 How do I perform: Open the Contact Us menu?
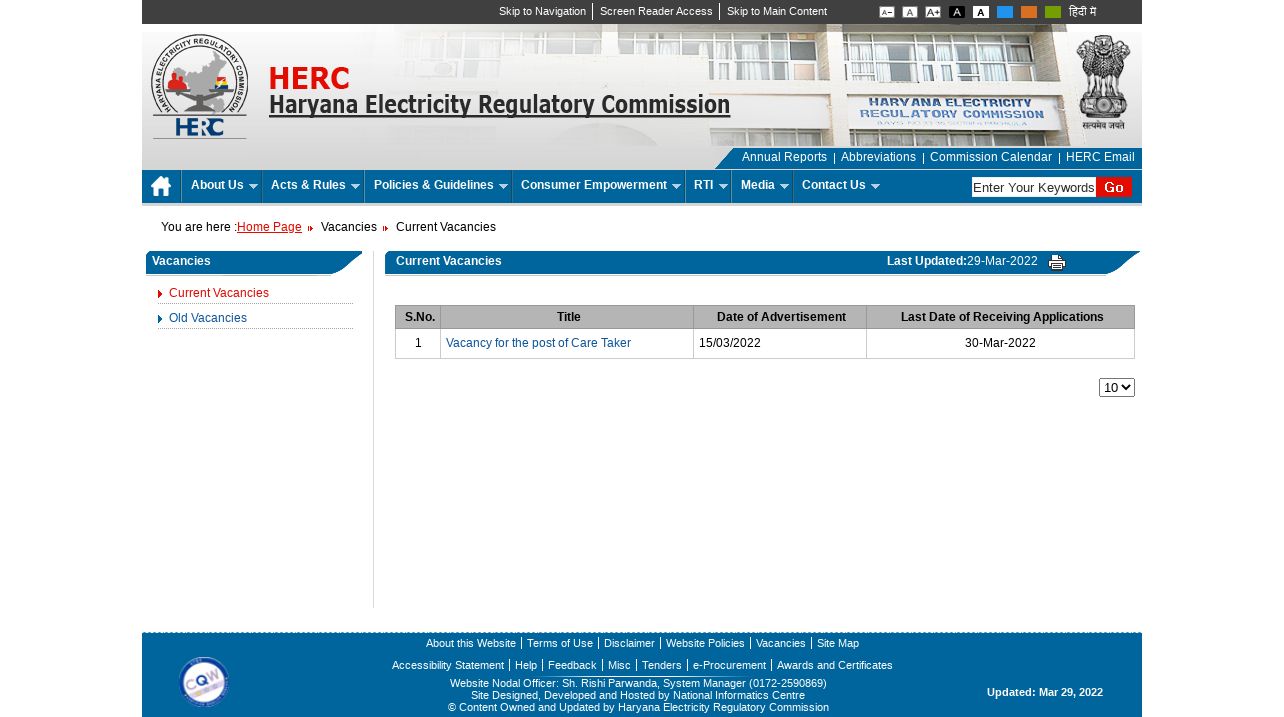840,185
